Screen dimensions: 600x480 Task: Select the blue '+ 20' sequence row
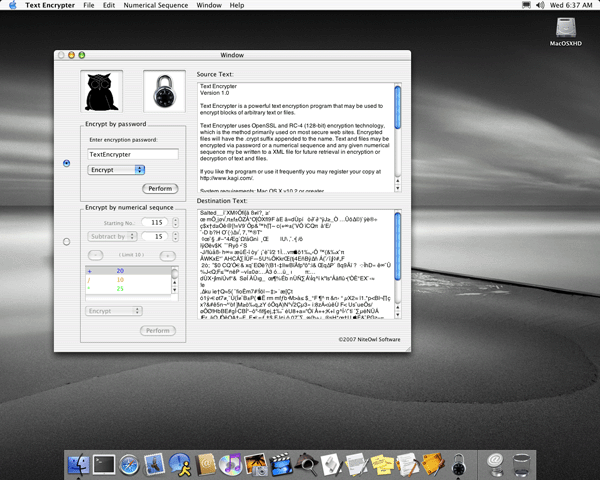tap(128, 271)
